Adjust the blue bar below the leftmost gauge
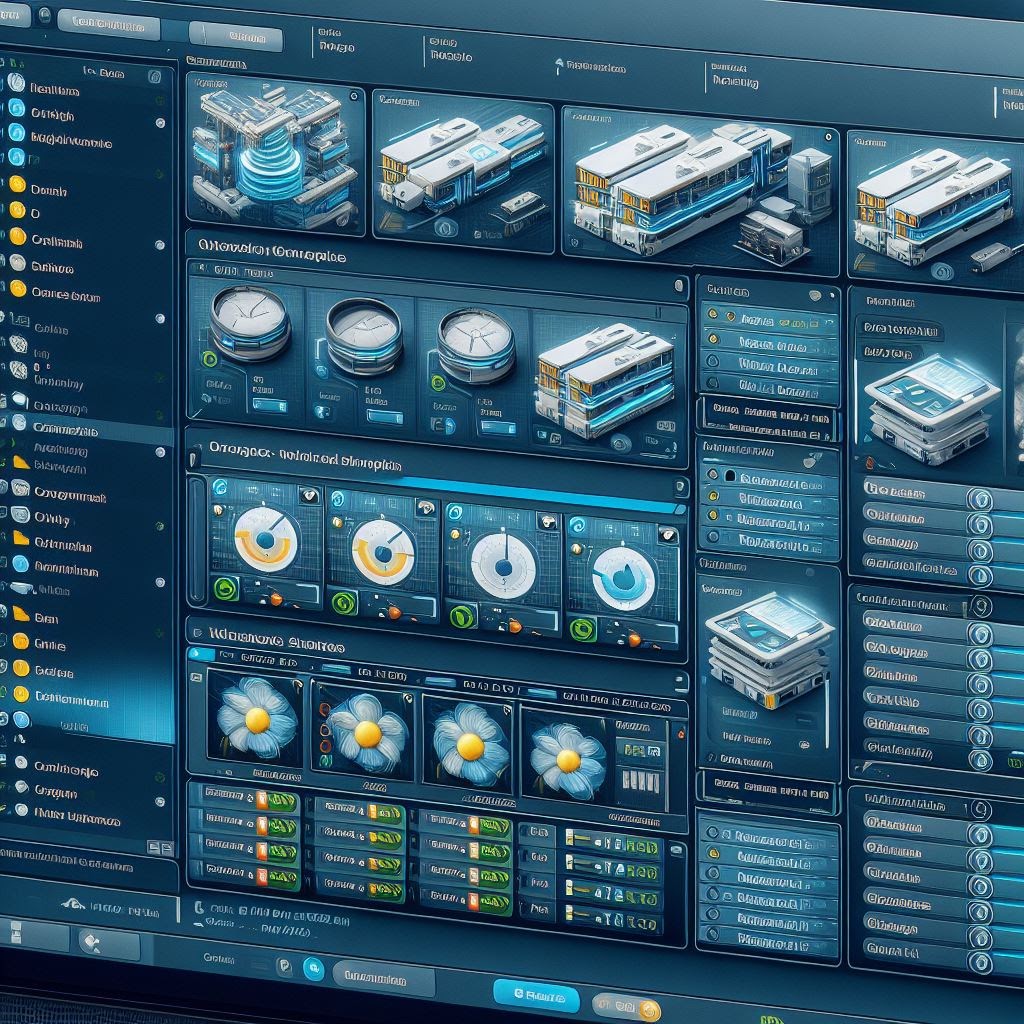 pyautogui.click(x=269, y=406)
